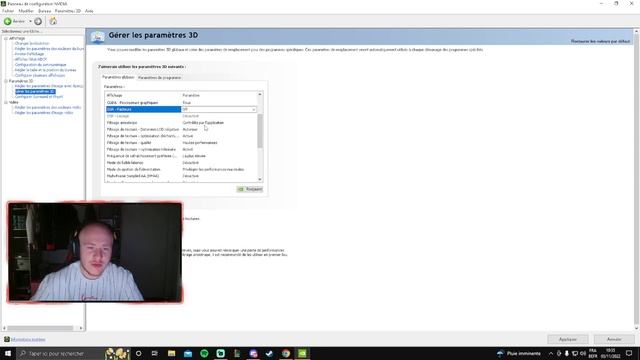This screenshot has width=640, height=360.
Task: Open the Mail app on taskbar
Action: [188, 353]
